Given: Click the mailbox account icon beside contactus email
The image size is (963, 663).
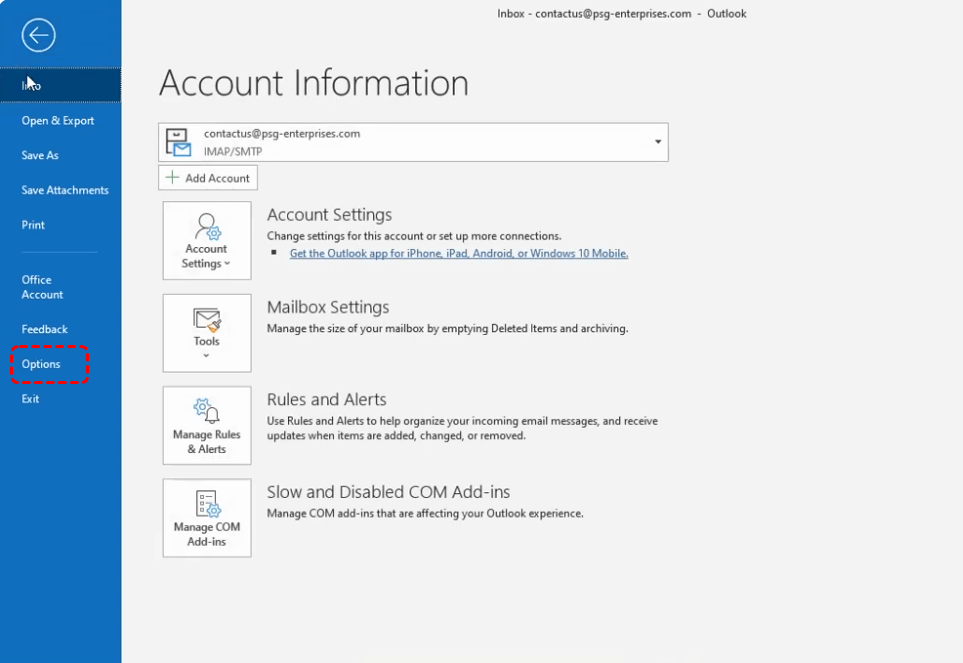Looking at the screenshot, I should [x=178, y=142].
